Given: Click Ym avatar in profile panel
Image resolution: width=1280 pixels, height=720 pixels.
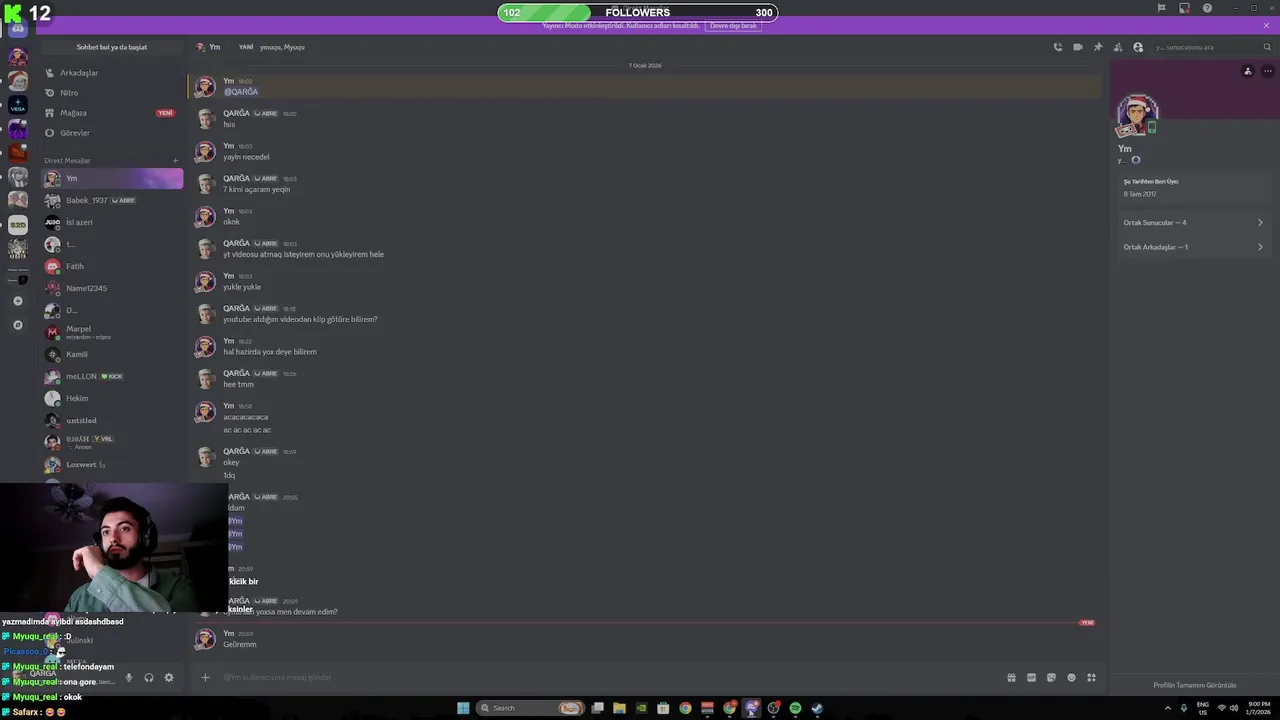Looking at the screenshot, I should coord(1137,116).
